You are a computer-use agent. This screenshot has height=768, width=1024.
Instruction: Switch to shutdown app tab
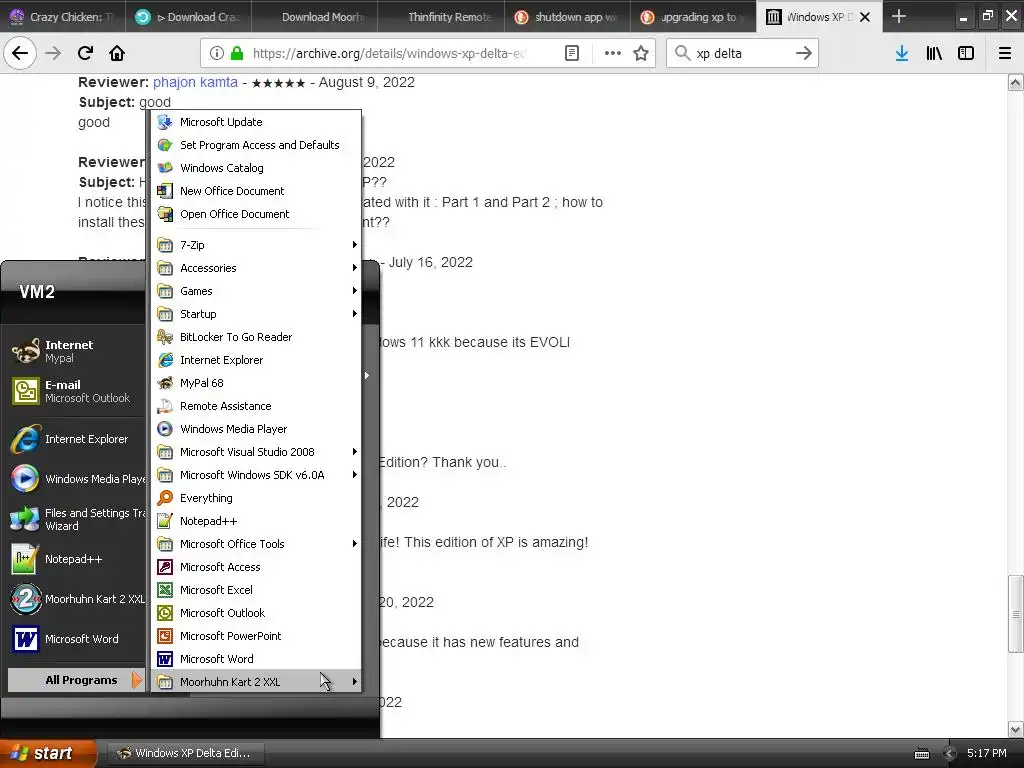coord(567,17)
